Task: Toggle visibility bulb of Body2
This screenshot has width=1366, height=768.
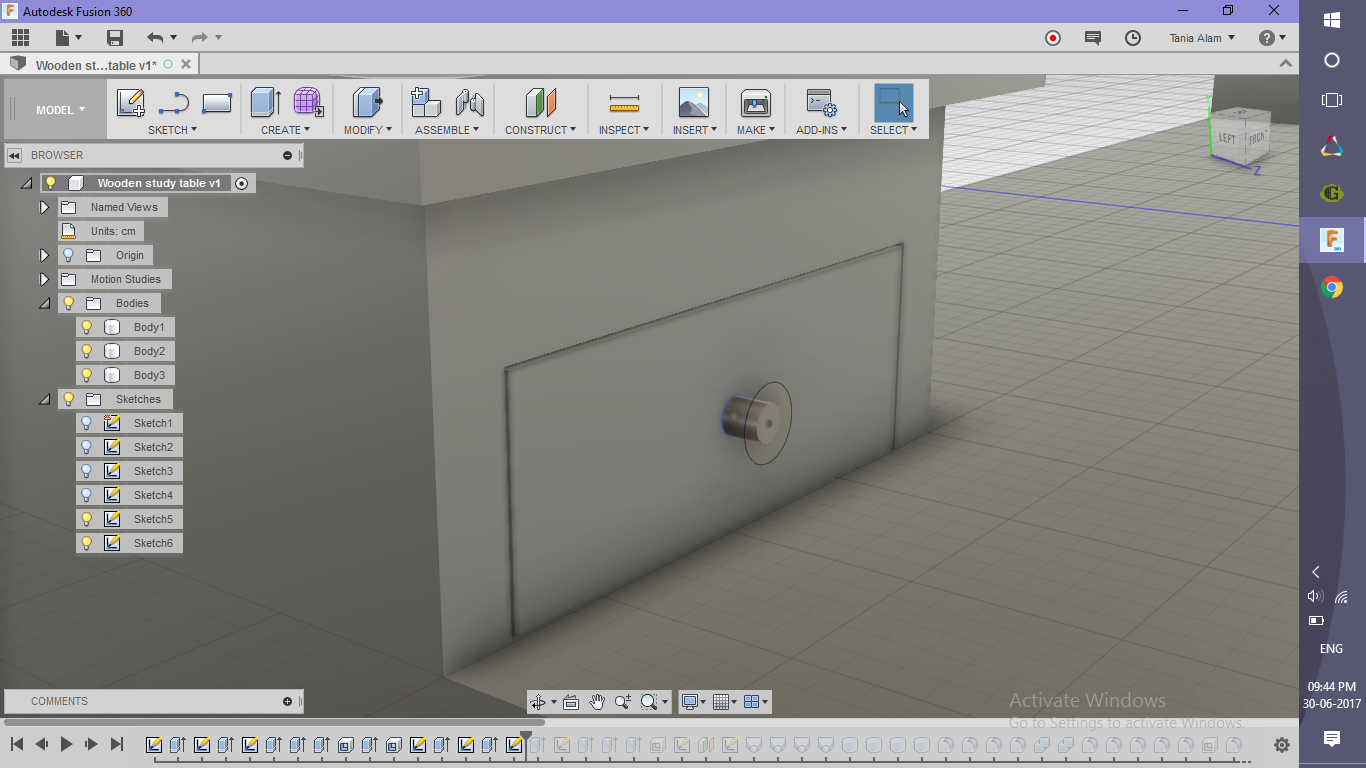Action: (87, 351)
